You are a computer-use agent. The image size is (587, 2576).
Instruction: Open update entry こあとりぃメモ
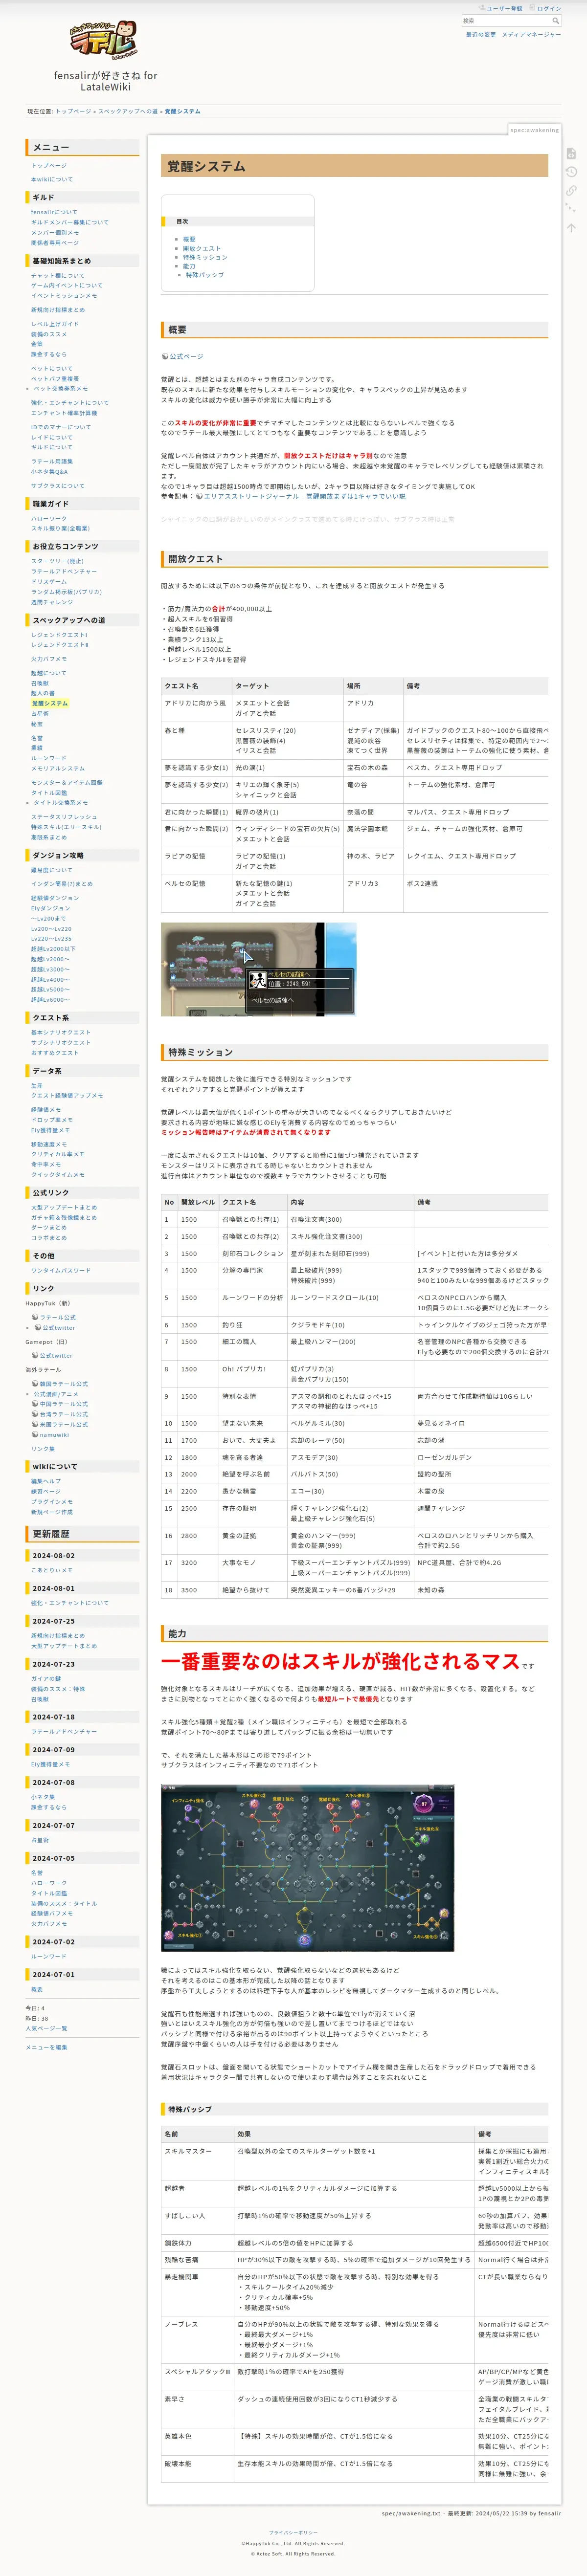point(51,1570)
